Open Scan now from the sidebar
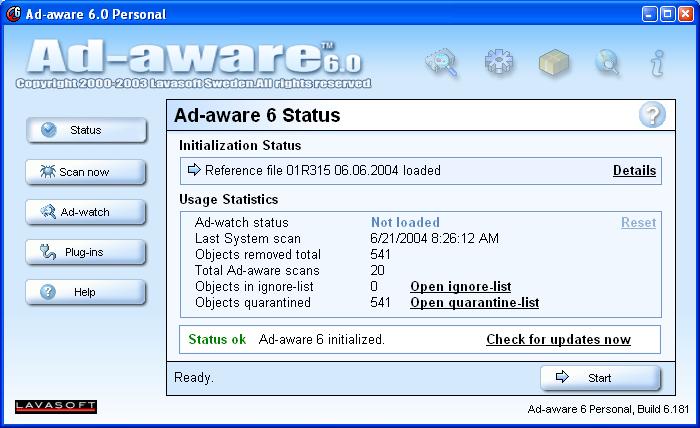Screen dimensions: 700x428 point(86,172)
